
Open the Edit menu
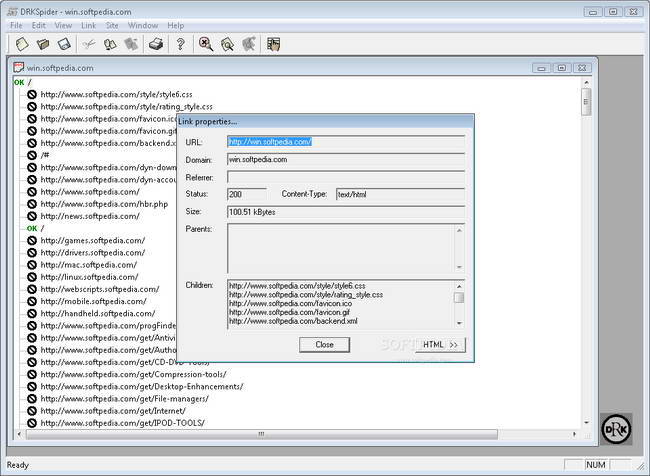coord(39,26)
